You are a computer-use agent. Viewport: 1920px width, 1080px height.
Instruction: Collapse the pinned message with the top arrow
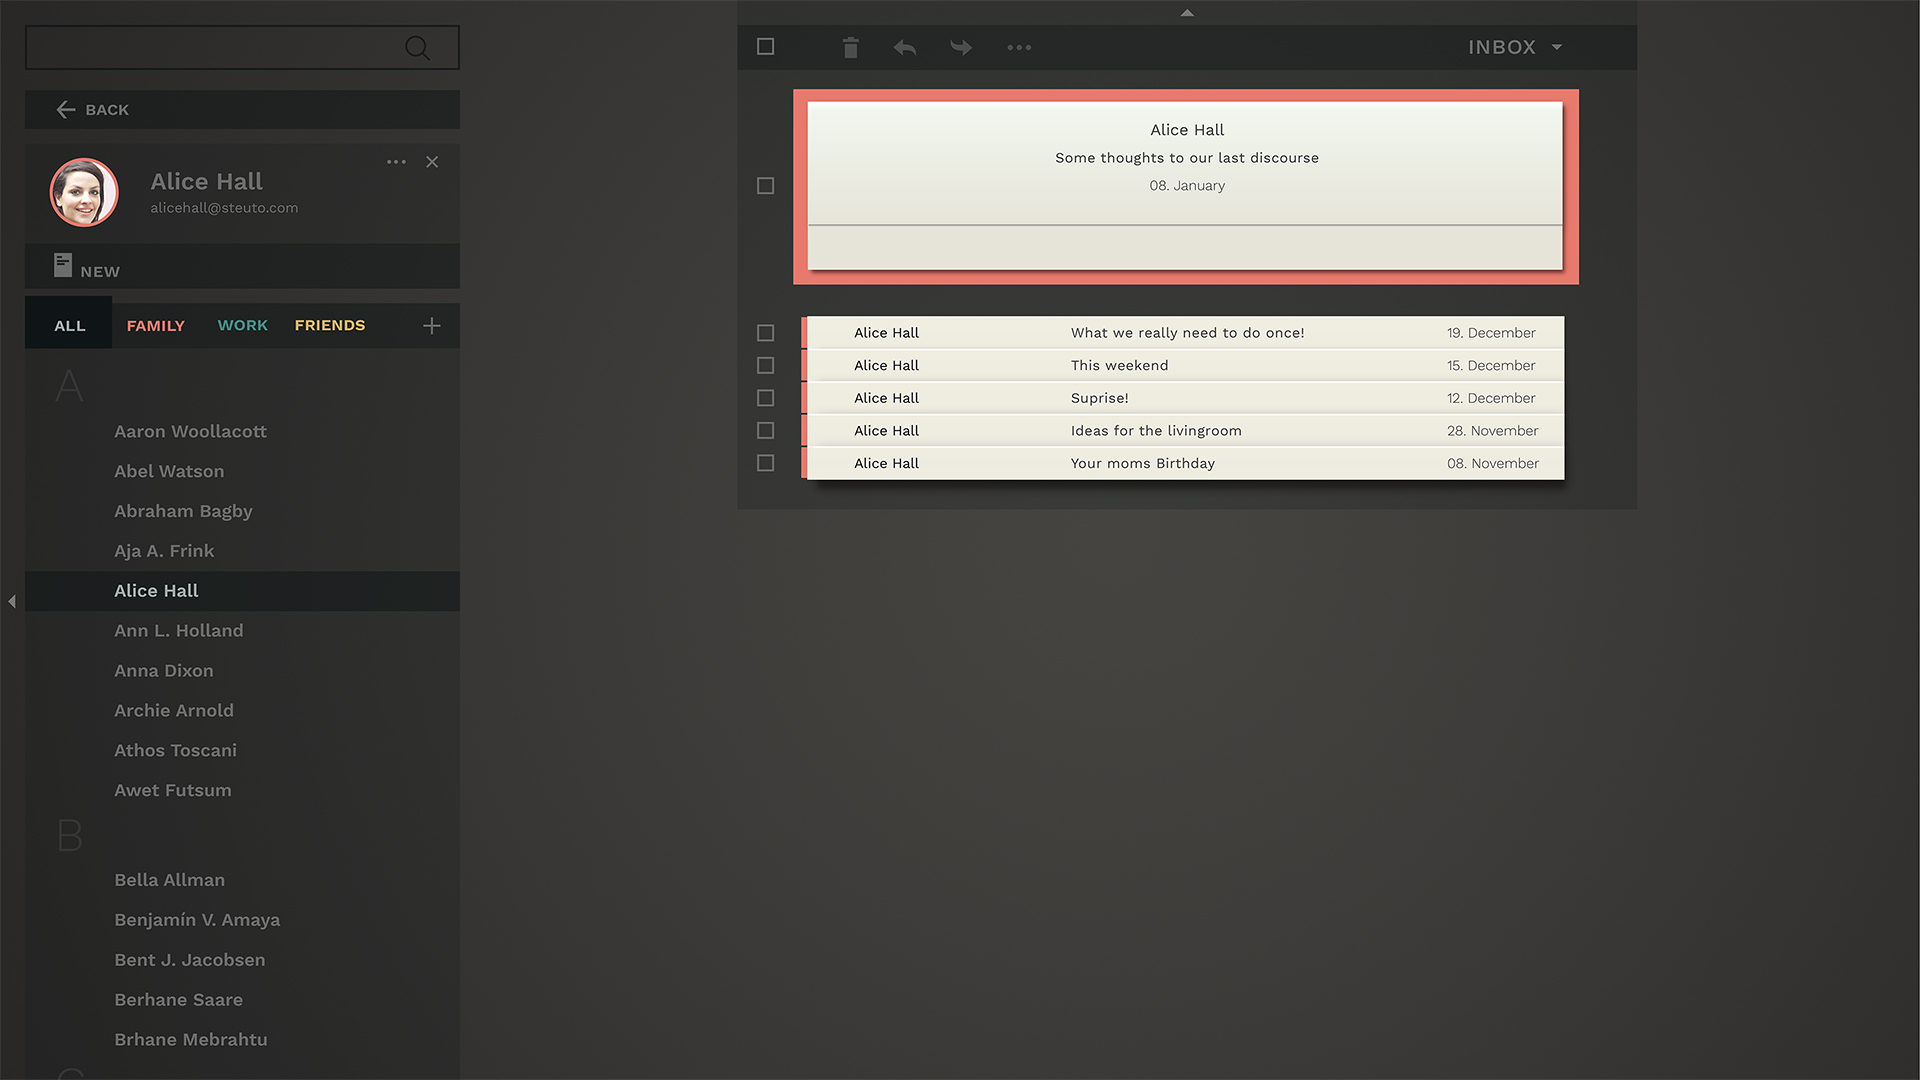tap(1186, 13)
